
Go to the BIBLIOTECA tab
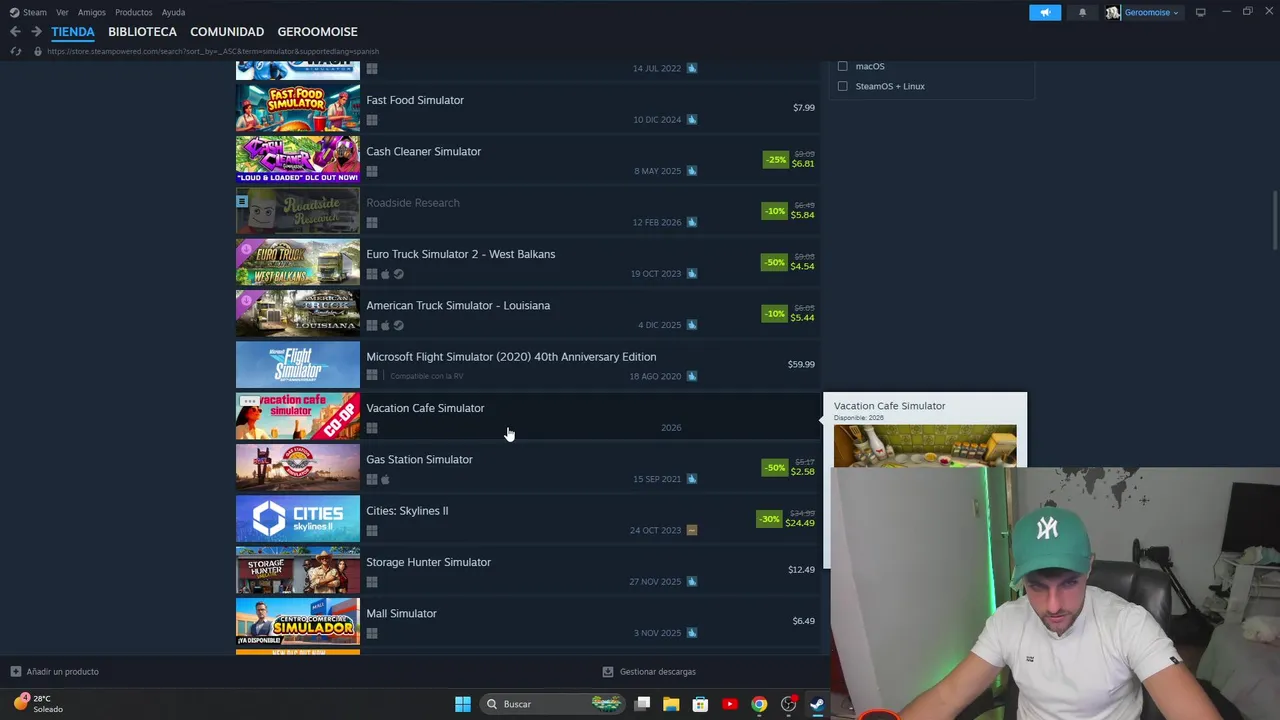(142, 32)
